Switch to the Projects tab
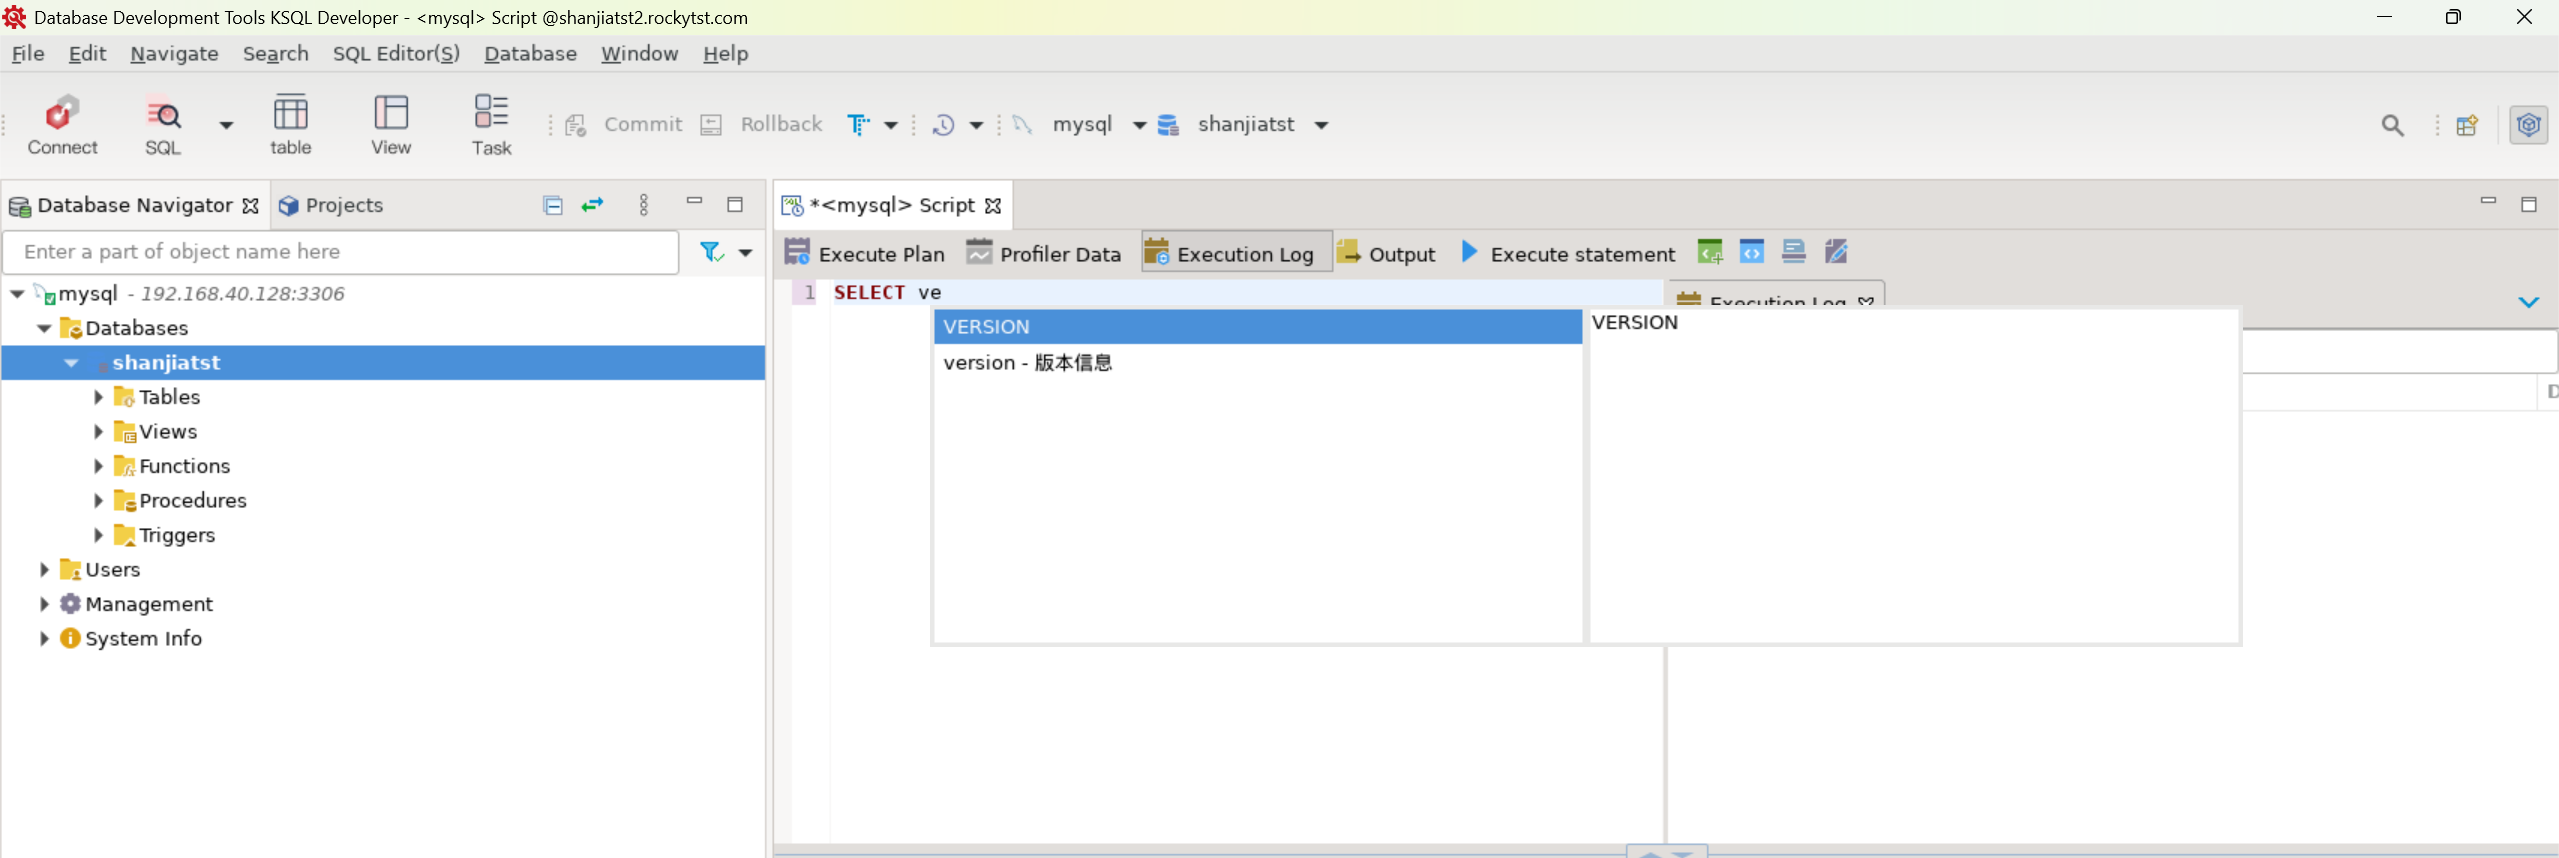The width and height of the screenshot is (2559, 858). click(x=332, y=205)
